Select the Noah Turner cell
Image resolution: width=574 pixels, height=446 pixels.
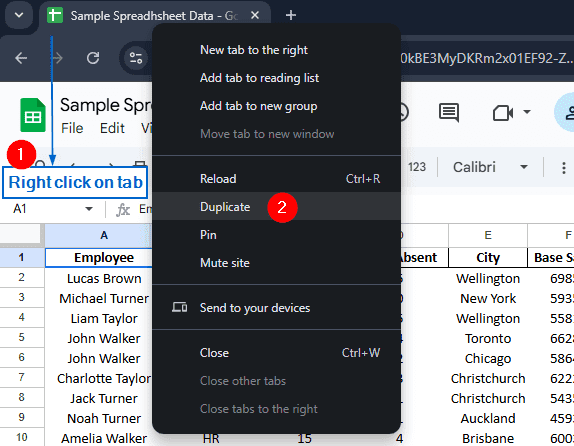pos(98,418)
